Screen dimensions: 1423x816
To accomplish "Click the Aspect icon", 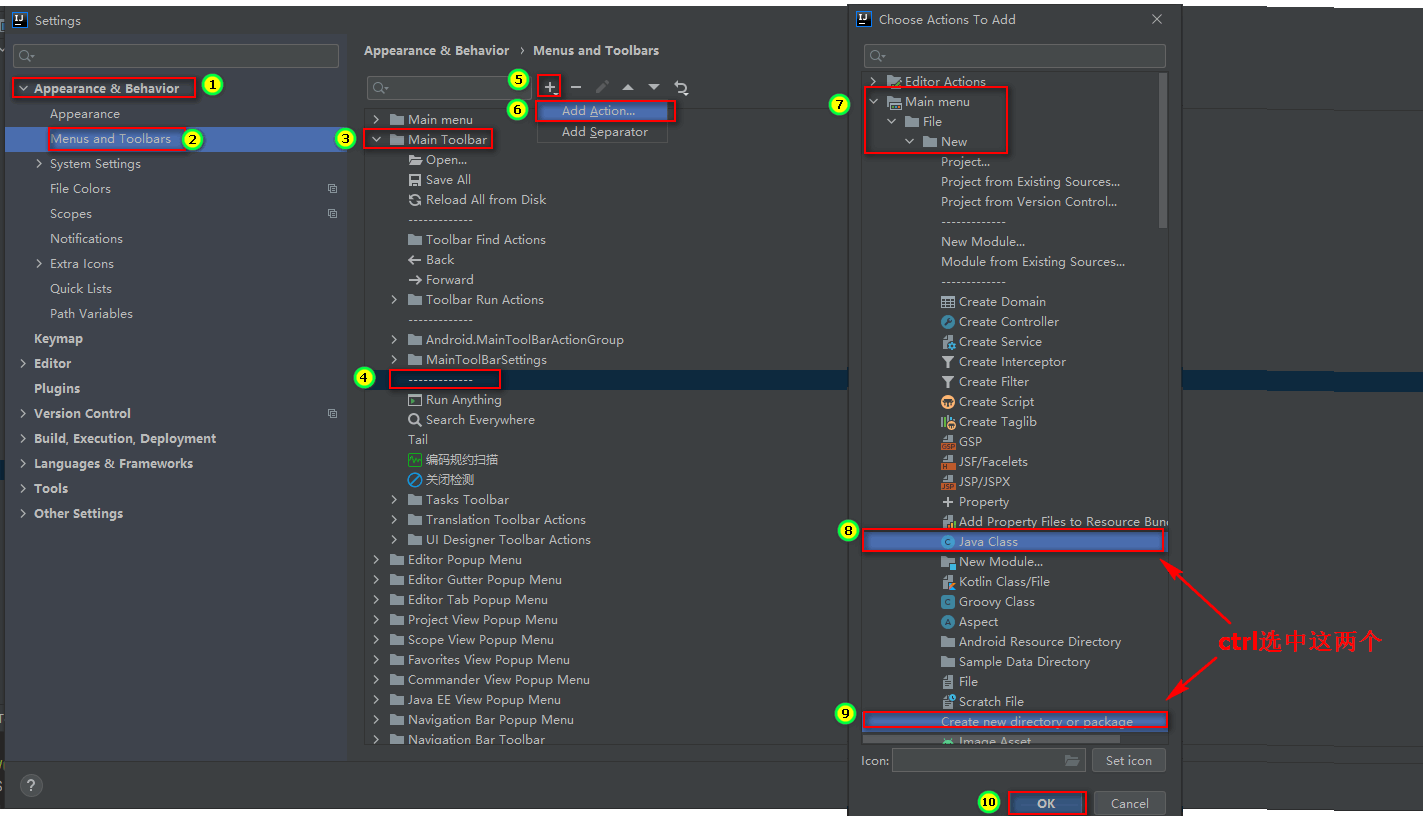I will point(948,621).
